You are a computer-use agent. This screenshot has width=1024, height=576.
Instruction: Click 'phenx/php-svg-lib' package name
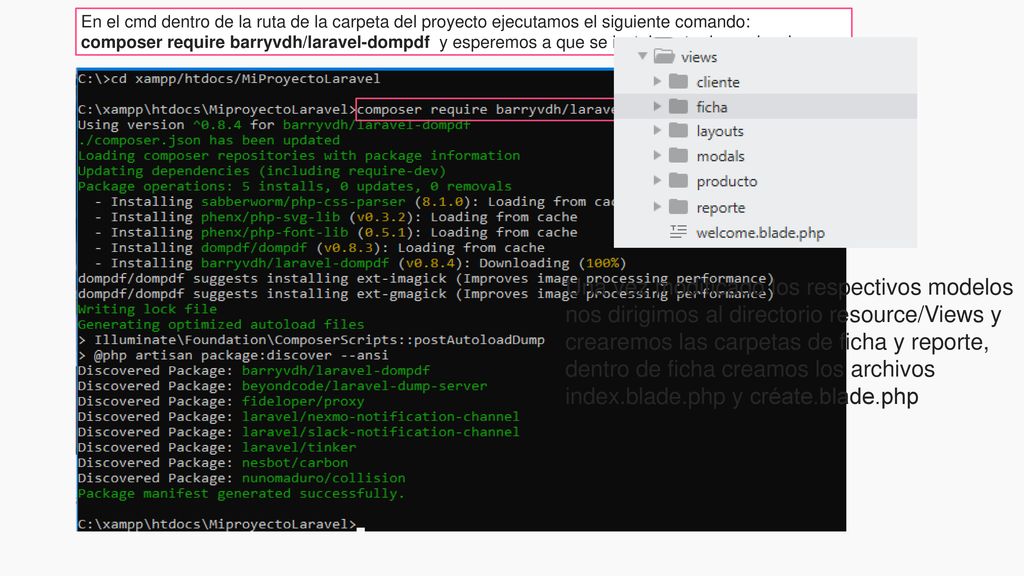coord(270,217)
